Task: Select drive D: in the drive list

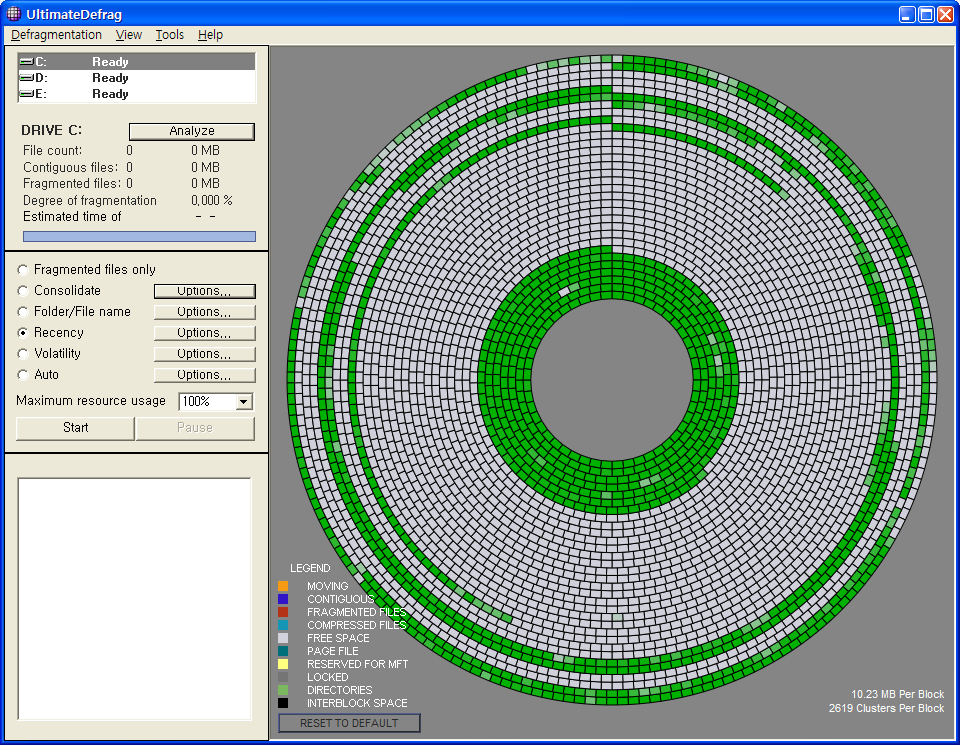Action: coord(137,78)
